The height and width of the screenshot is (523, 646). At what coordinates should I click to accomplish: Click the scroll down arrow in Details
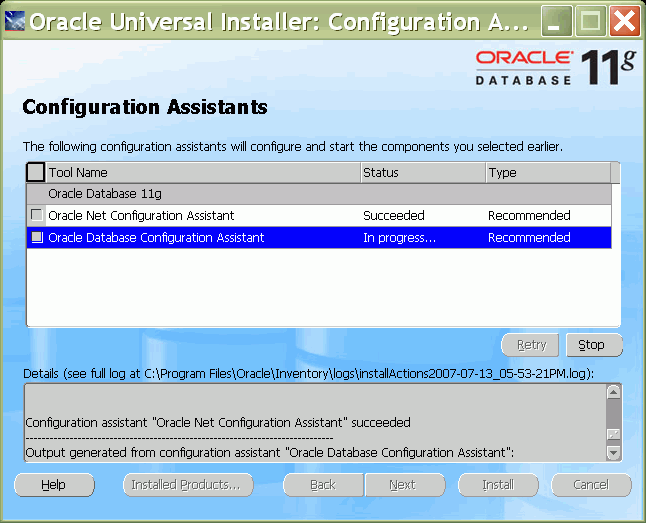tap(613, 452)
